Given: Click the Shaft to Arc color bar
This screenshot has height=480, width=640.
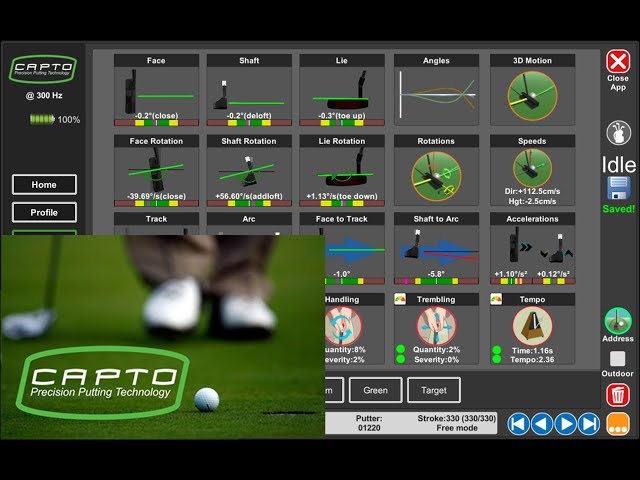Looking at the screenshot, I should [436, 281].
